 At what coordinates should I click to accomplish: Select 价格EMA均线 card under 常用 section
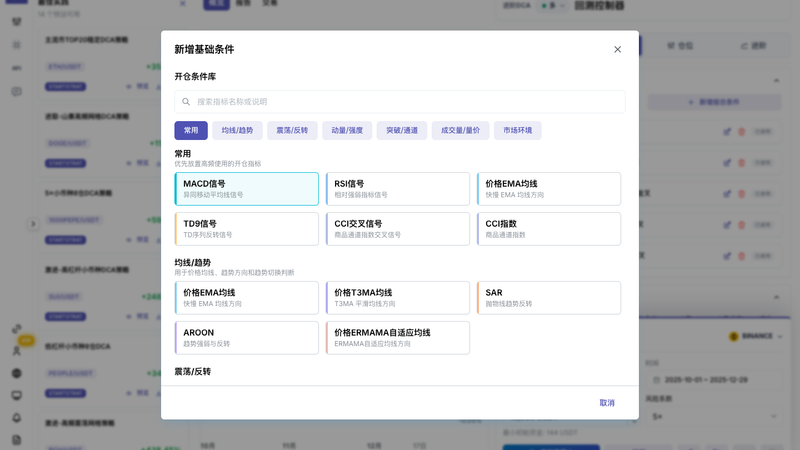tap(548, 189)
